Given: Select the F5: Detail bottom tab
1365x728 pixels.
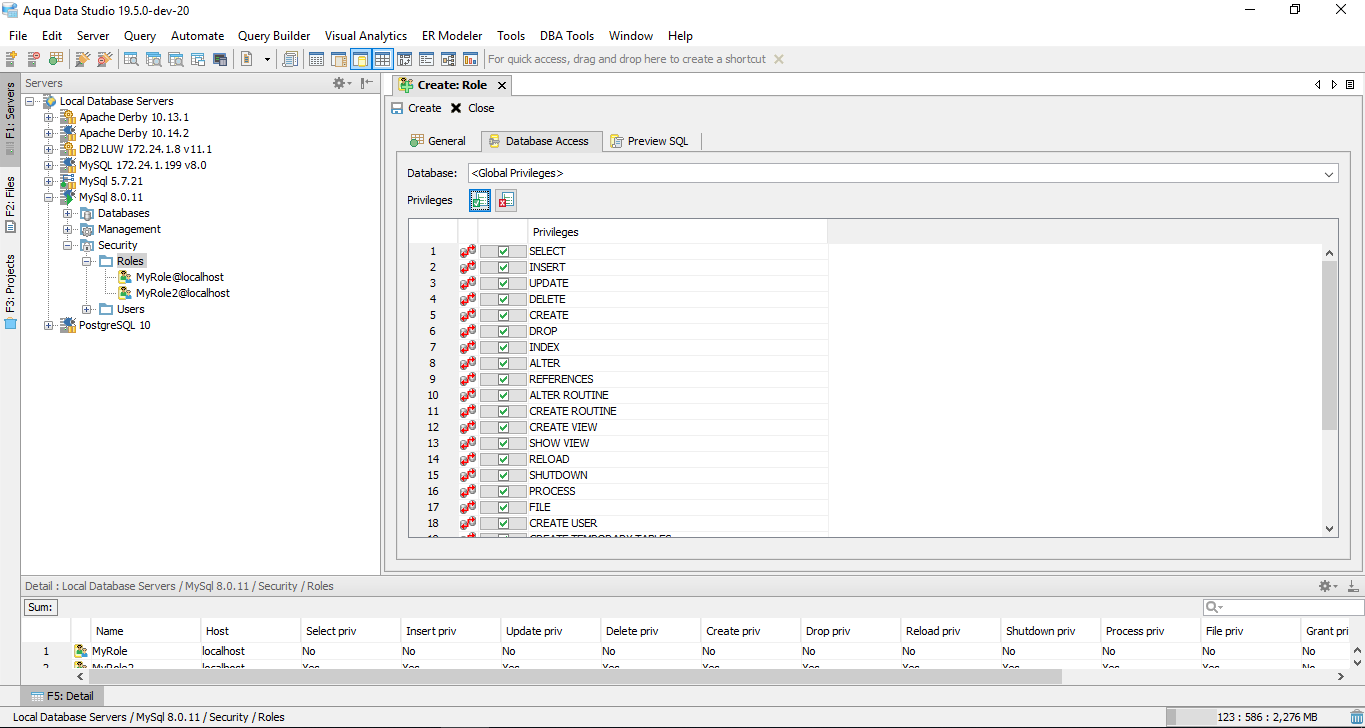Looking at the screenshot, I should (62, 696).
